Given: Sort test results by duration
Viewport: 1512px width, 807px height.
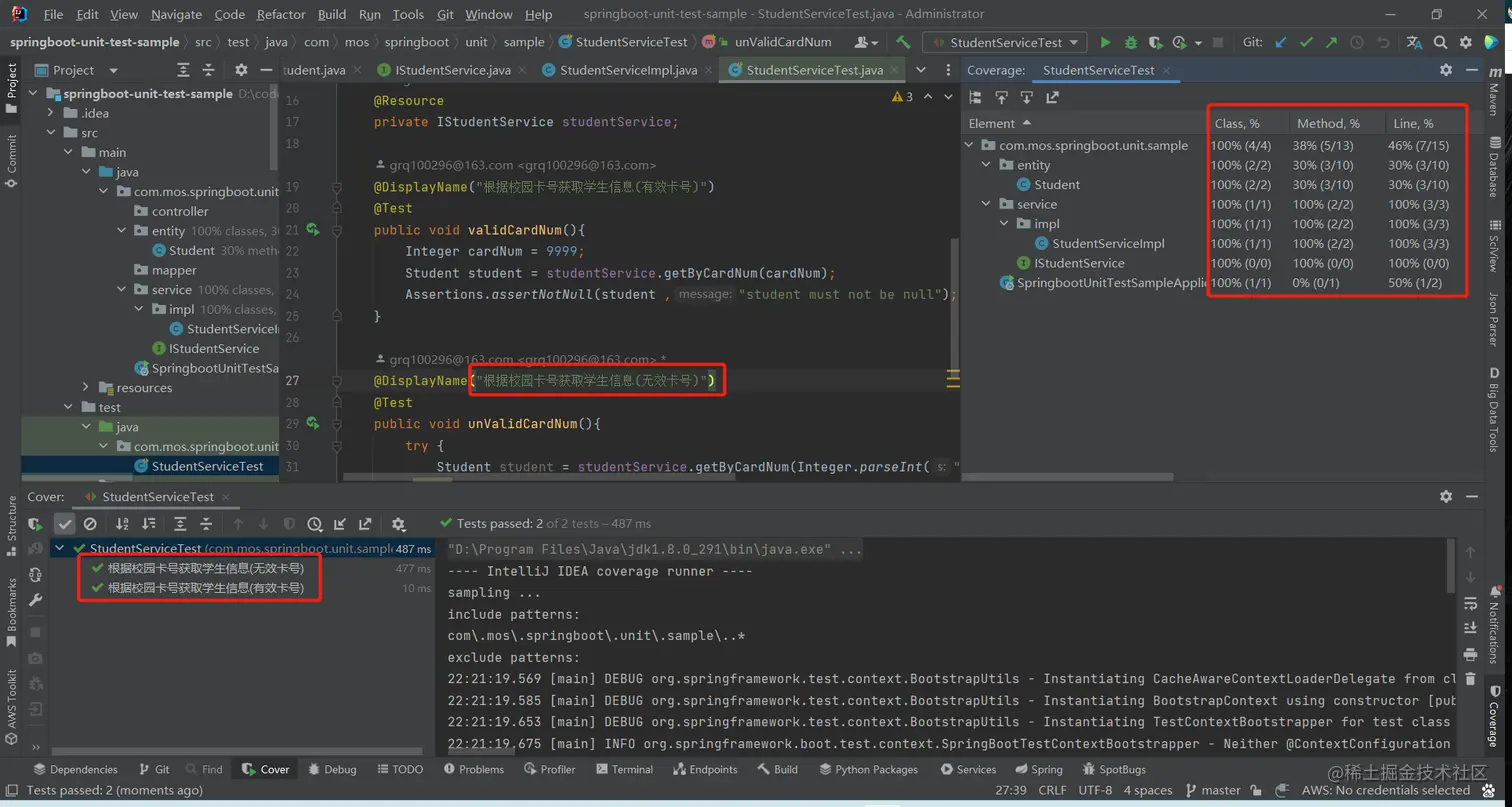Looking at the screenshot, I should pyautogui.click(x=149, y=523).
